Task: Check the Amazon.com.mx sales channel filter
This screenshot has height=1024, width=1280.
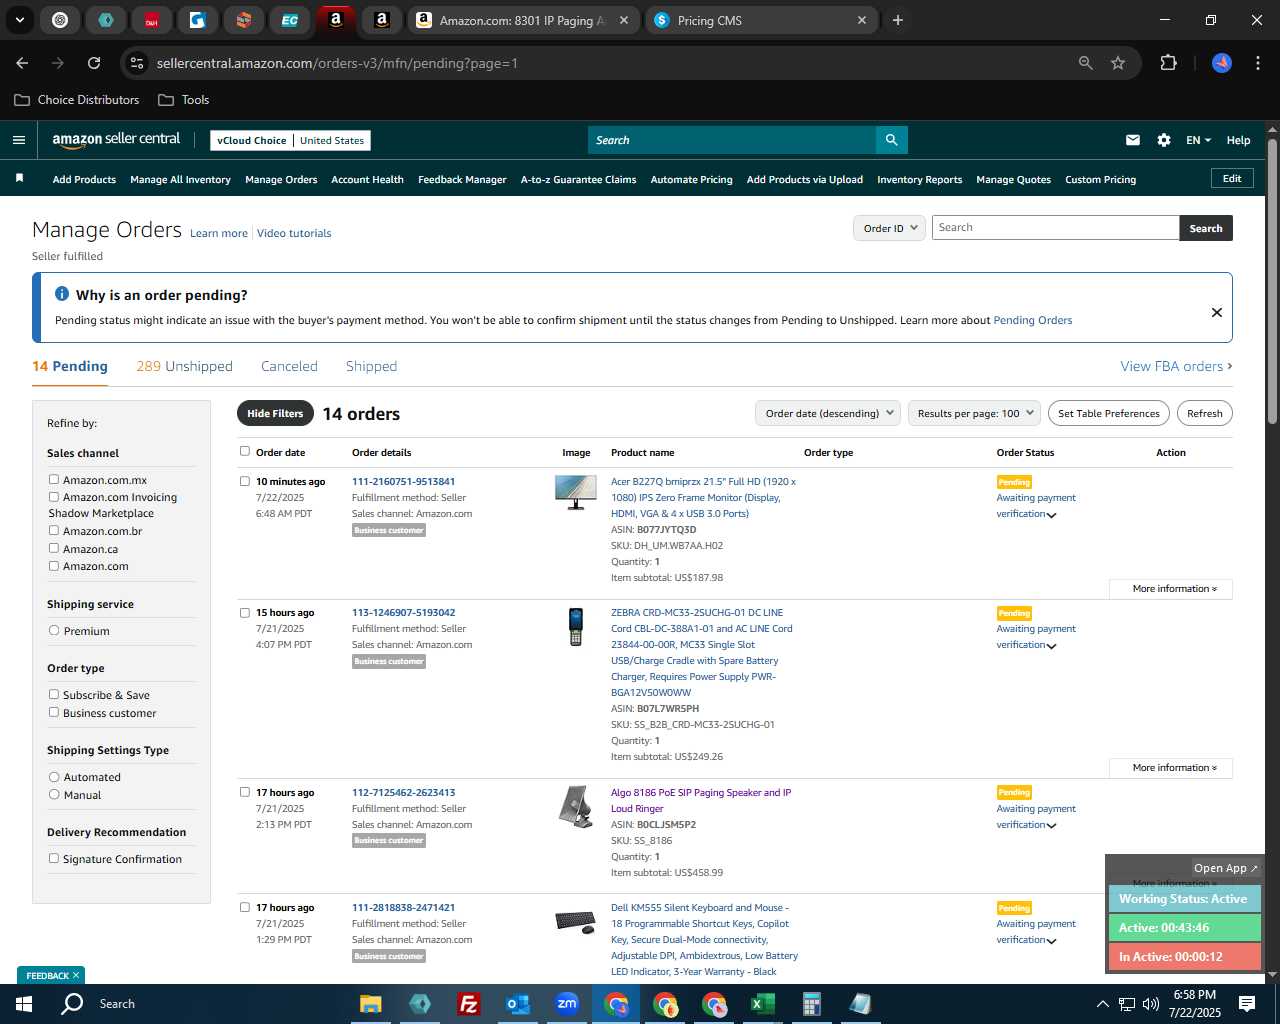Action: click(54, 480)
